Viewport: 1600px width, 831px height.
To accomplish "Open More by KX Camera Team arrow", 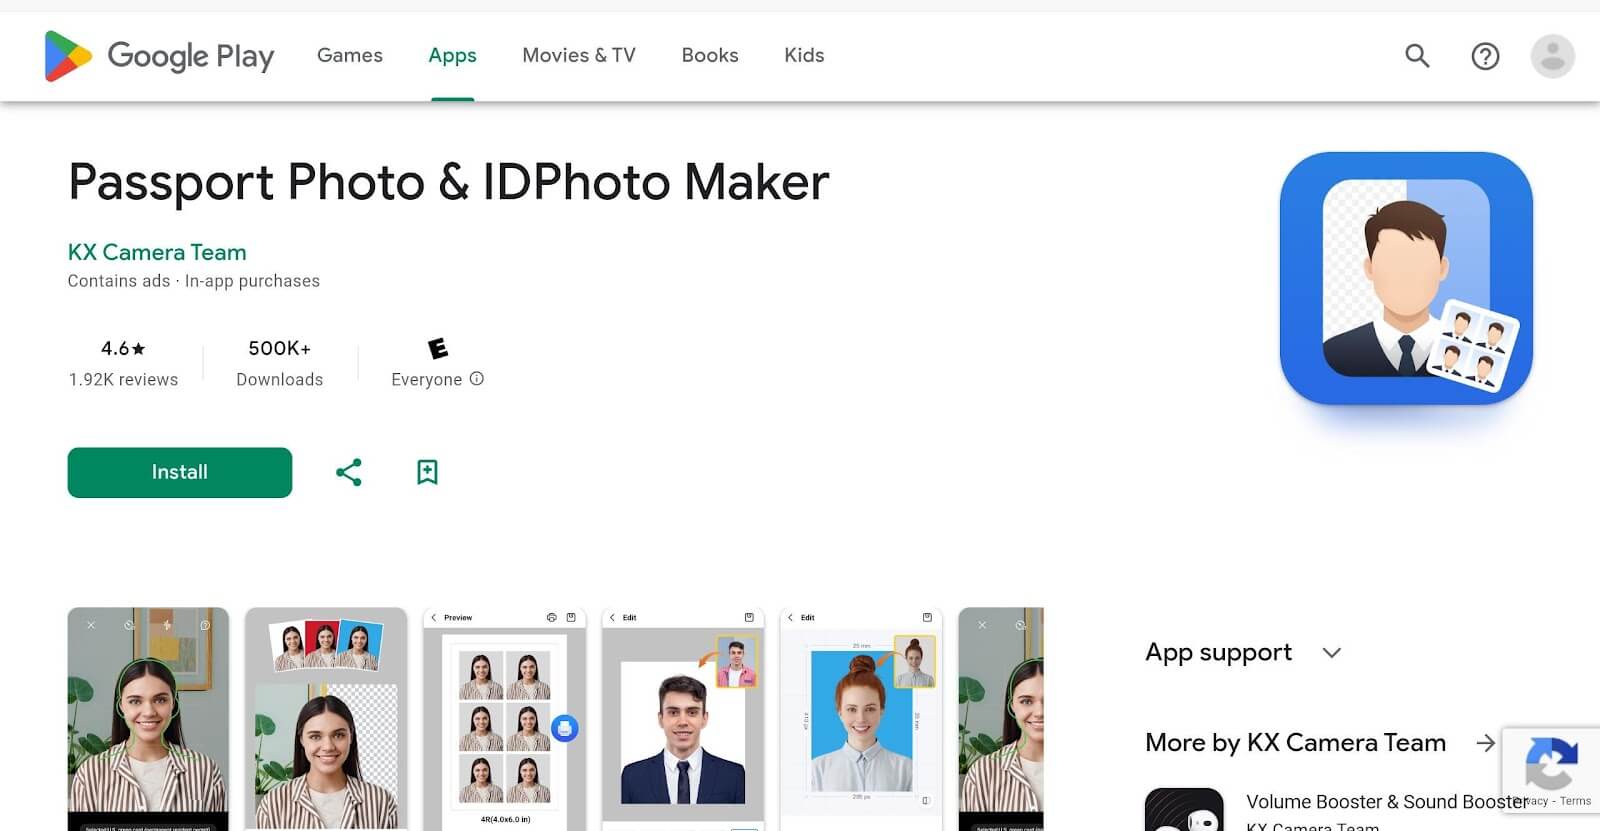I will point(1486,743).
